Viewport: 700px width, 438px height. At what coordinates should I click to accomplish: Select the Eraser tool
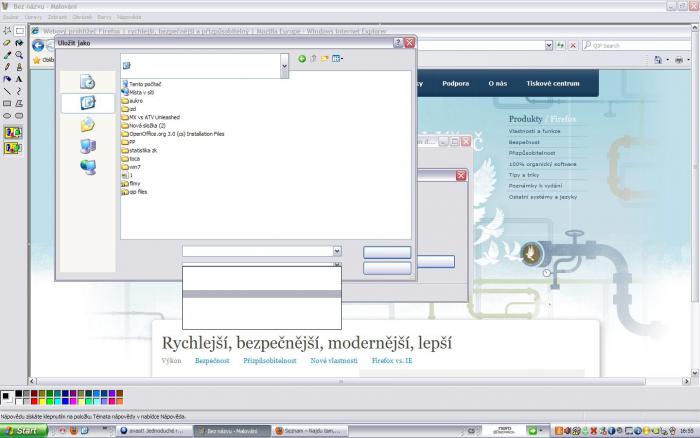point(7,43)
